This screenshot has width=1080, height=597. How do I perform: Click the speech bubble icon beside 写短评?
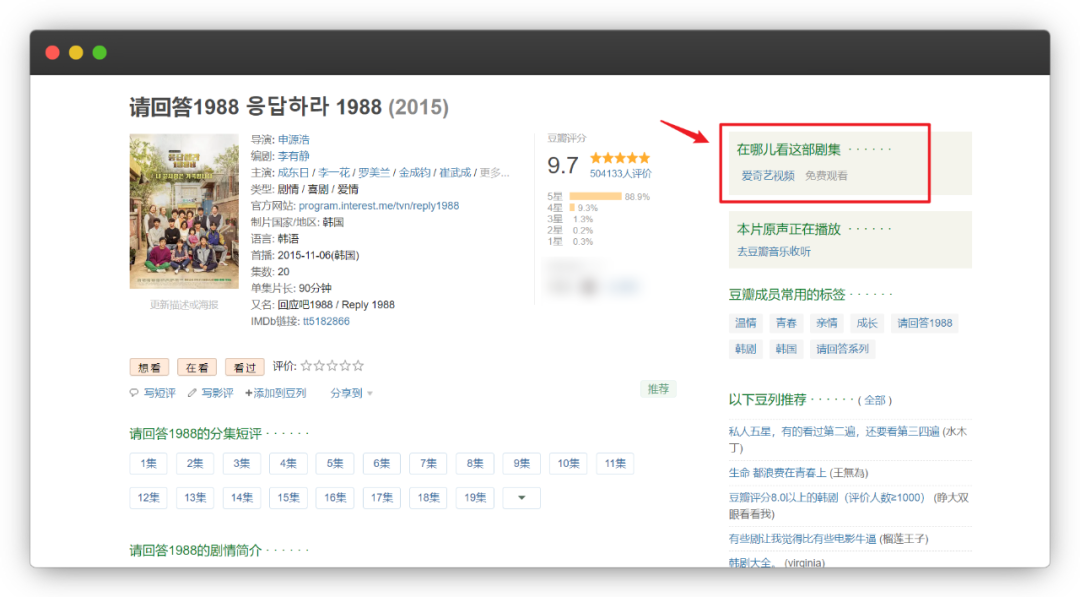134,392
